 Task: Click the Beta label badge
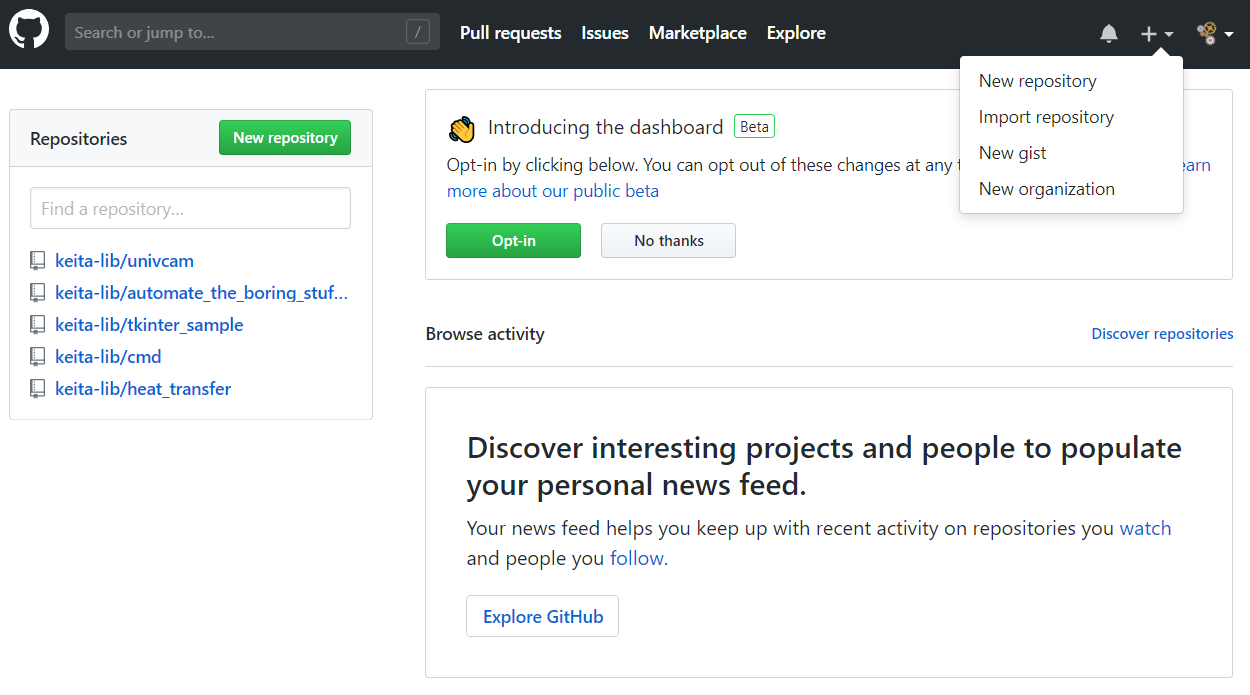point(754,127)
